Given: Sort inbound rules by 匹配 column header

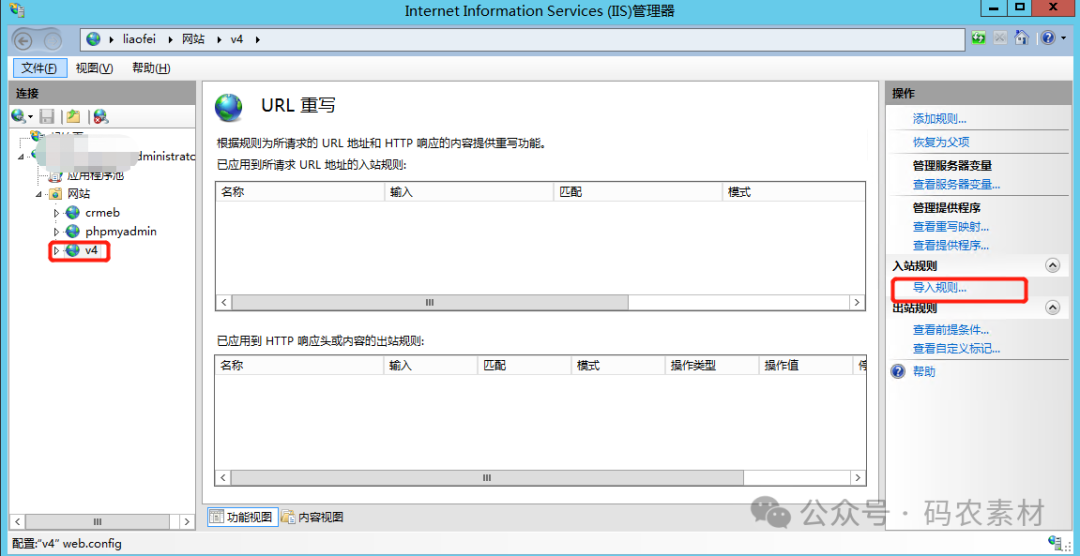Looking at the screenshot, I should 637,192.
